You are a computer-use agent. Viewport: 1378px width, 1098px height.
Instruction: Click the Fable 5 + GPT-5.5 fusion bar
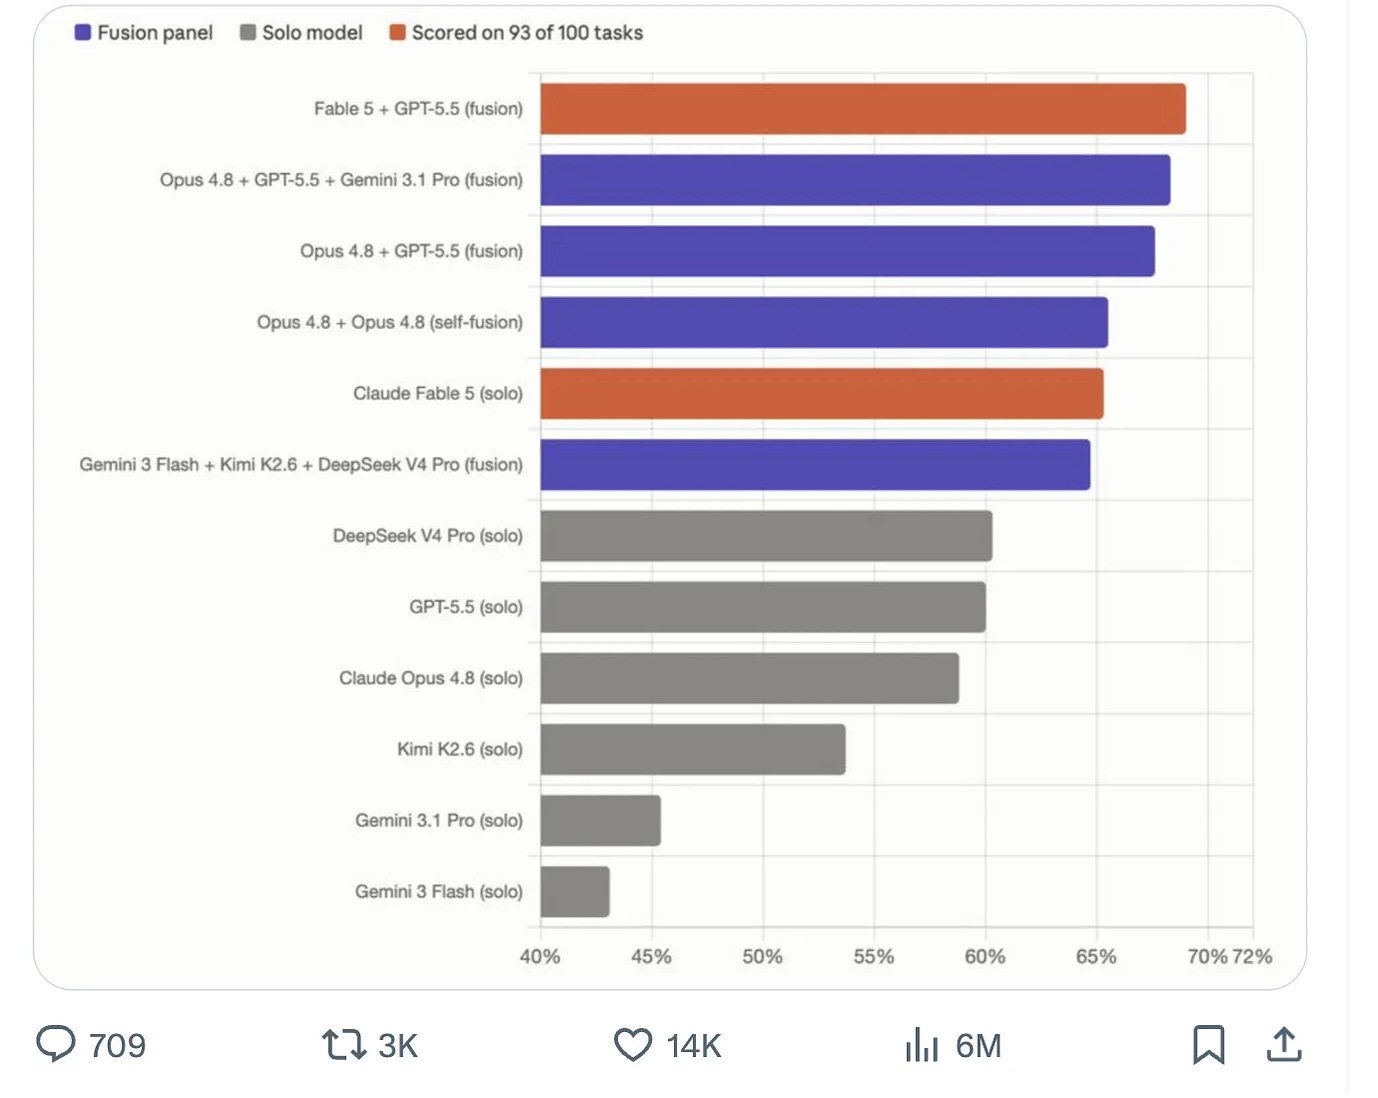(863, 109)
